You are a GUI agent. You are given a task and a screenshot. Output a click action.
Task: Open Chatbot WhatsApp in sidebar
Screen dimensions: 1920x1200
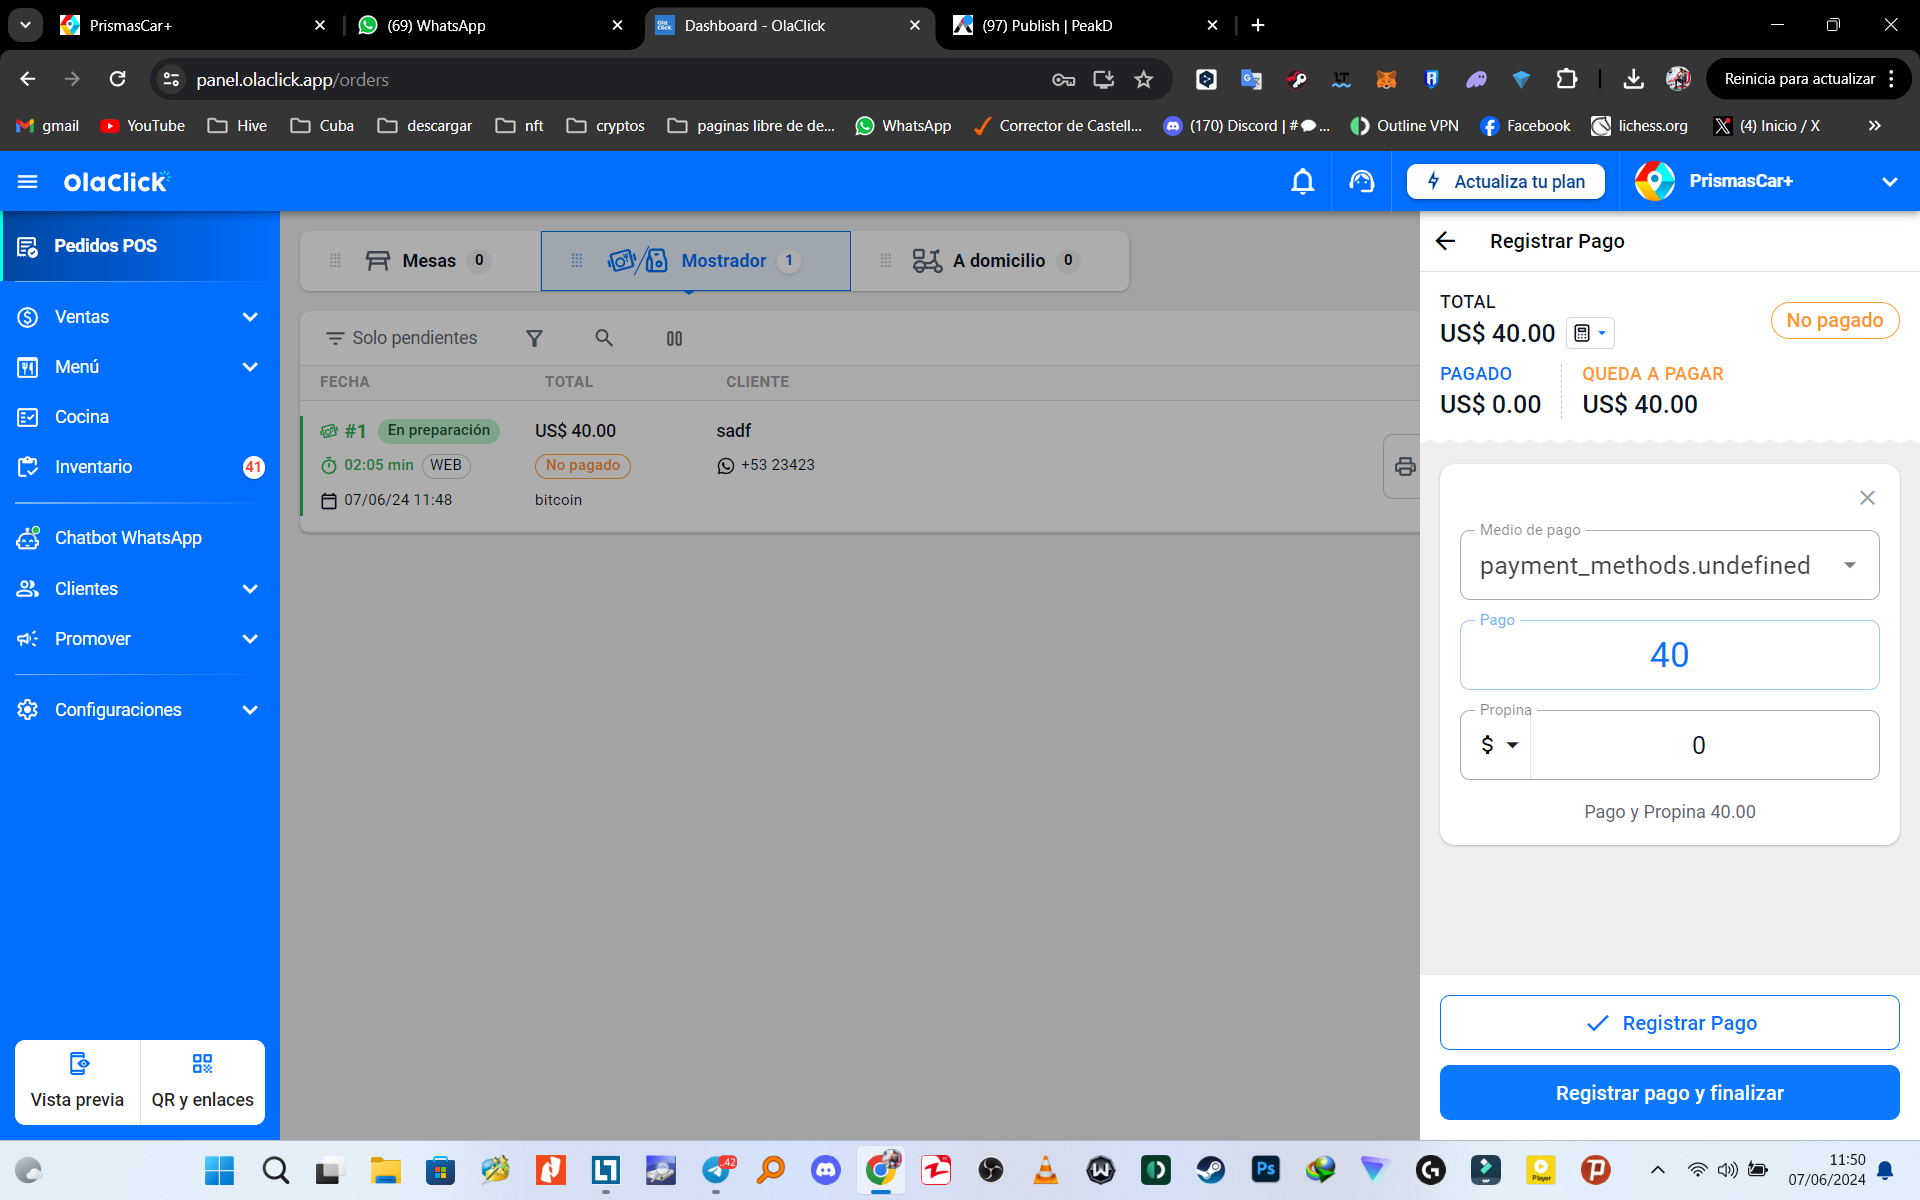coord(140,538)
